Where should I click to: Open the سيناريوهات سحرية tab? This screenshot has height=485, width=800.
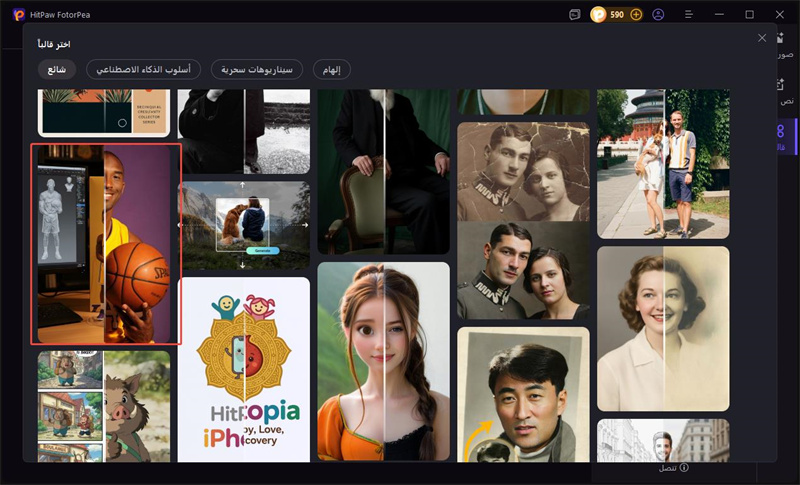257,69
